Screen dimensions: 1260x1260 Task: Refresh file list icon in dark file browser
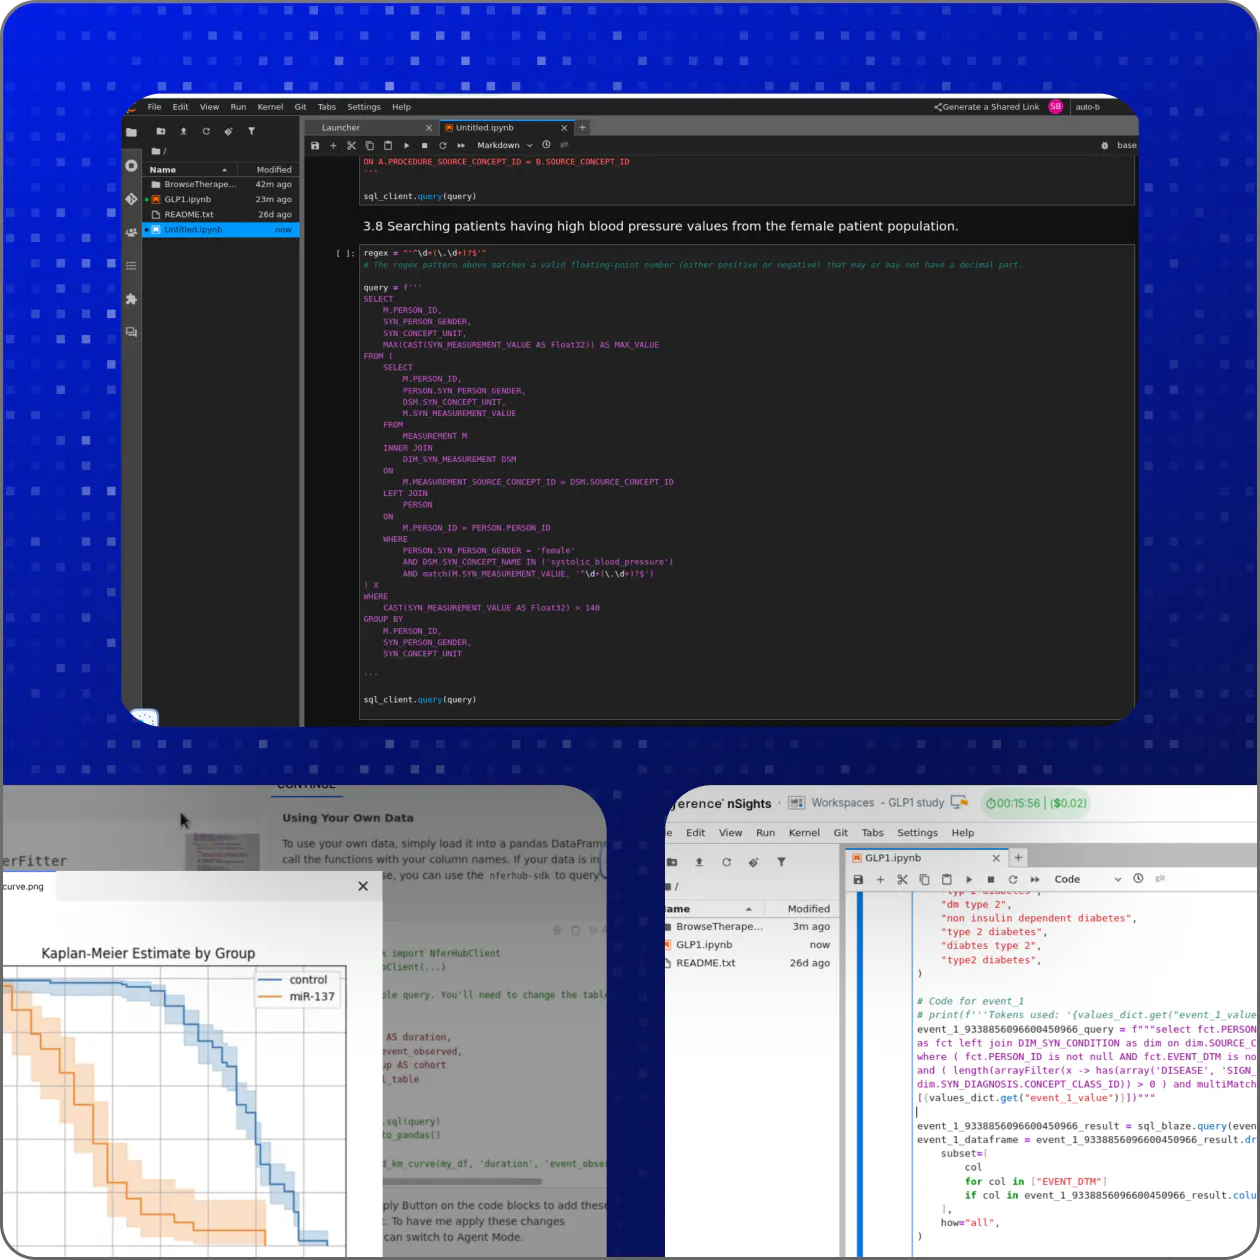[206, 131]
